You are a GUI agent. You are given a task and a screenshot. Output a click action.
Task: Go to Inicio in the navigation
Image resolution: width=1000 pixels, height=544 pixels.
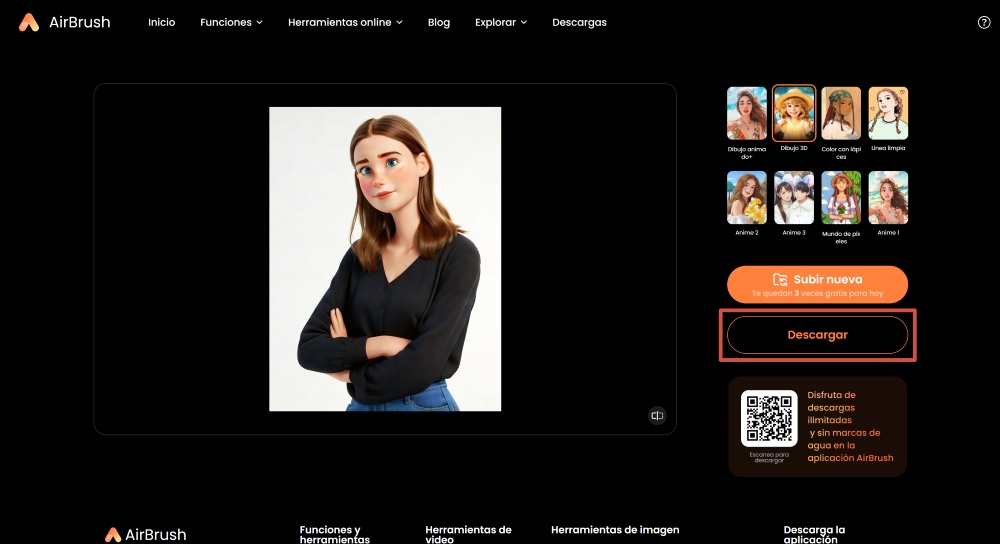point(161,22)
